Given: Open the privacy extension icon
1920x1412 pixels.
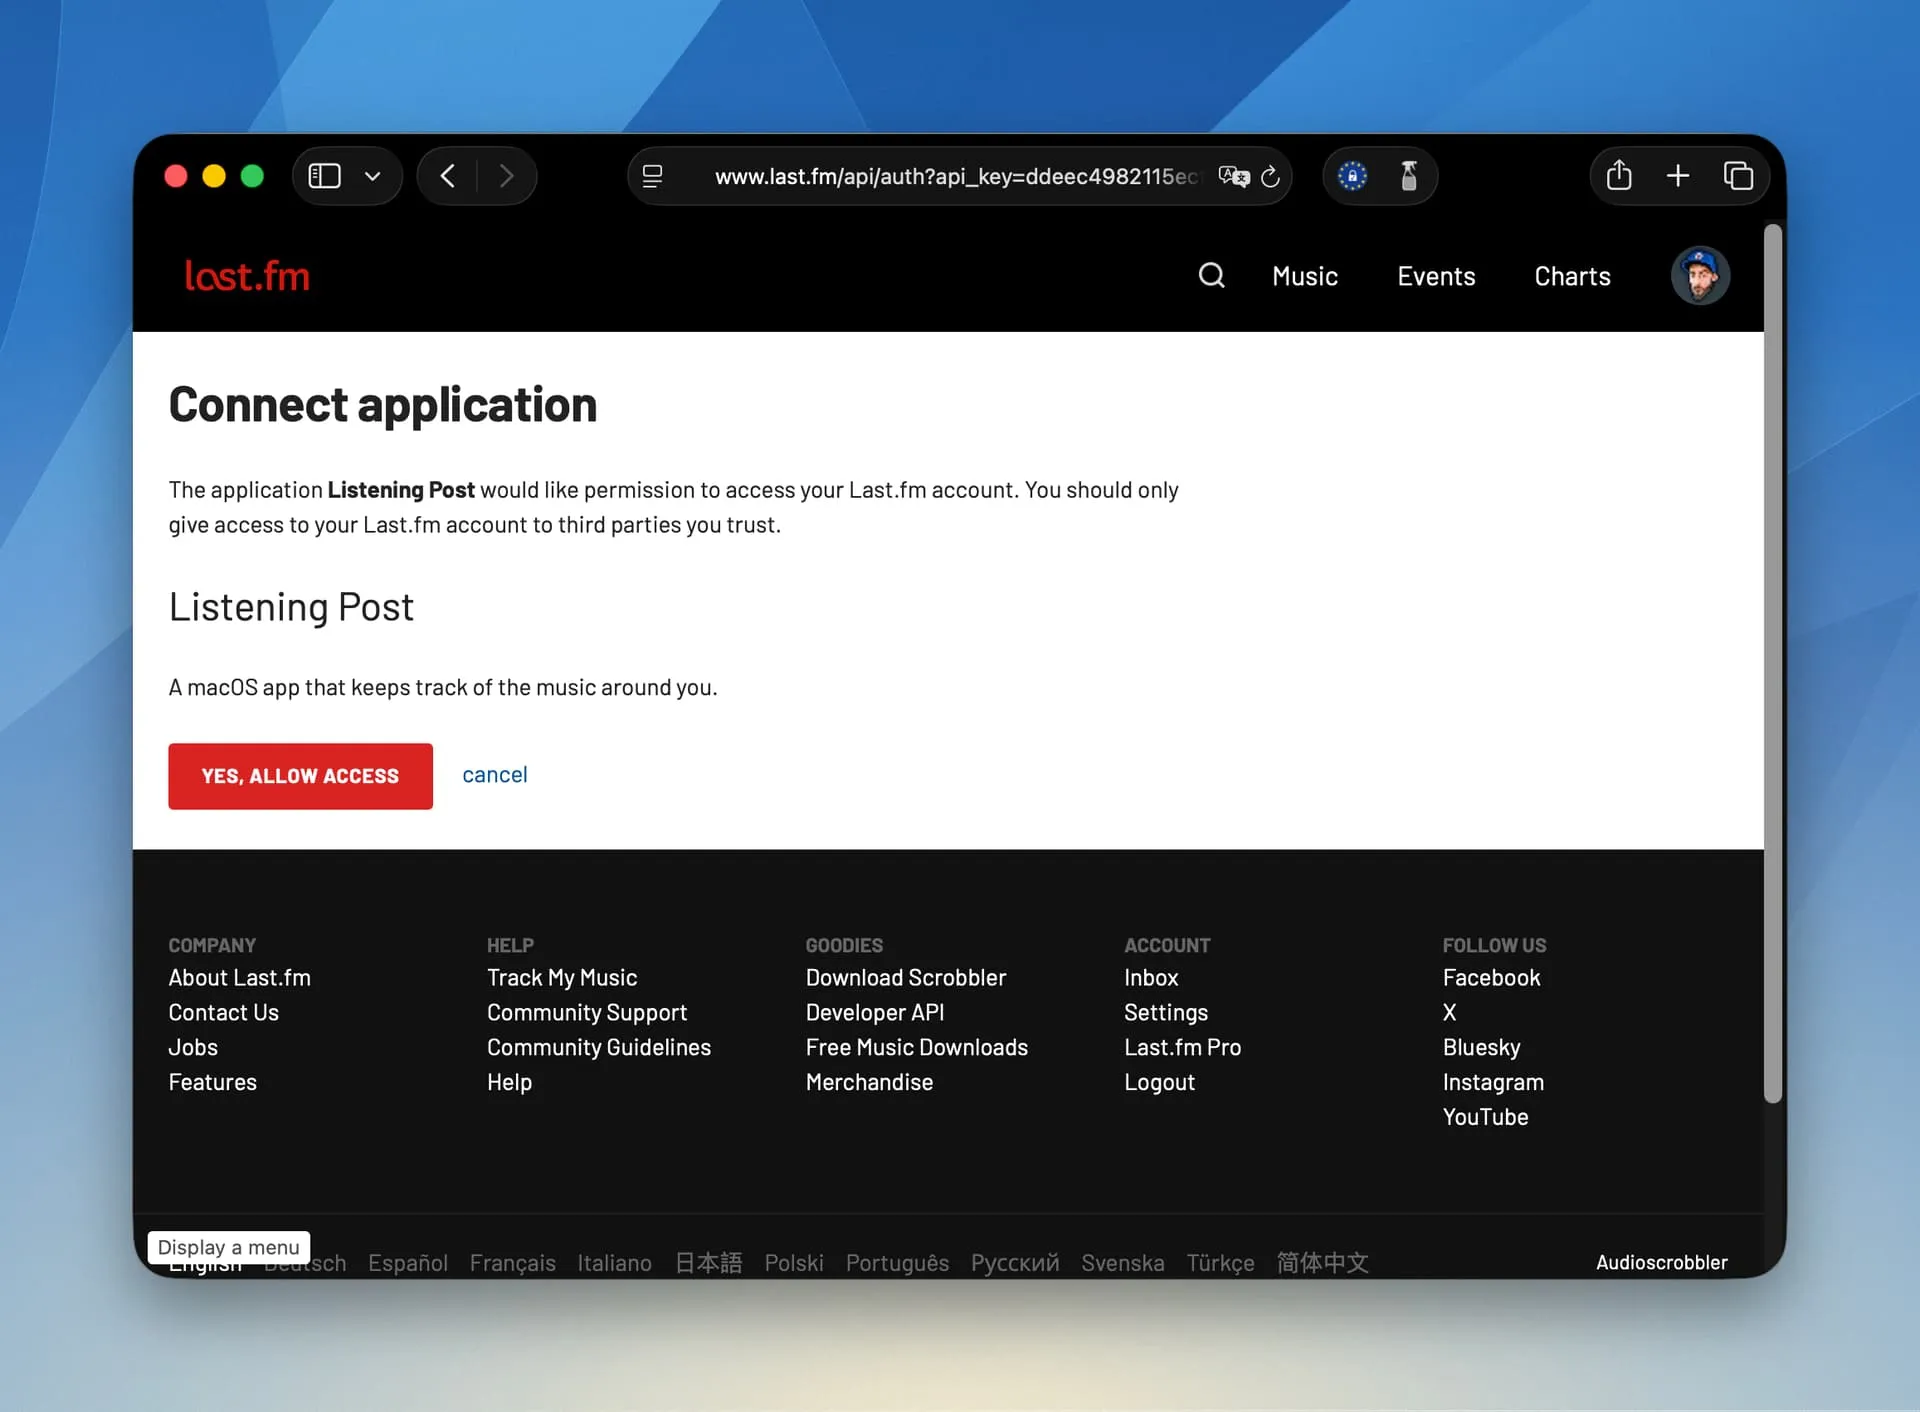Looking at the screenshot, I should click(1352, 176).
